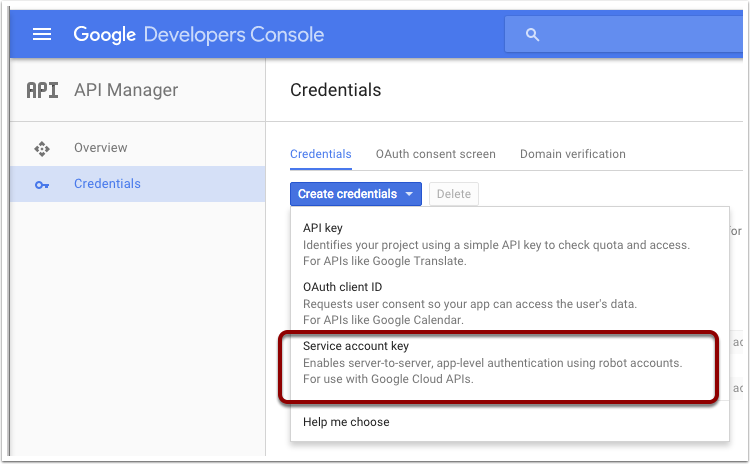The height and width of the screenshot is (464, 750).
Task: Click the search magnifier icon
Action: pos(532,34)
